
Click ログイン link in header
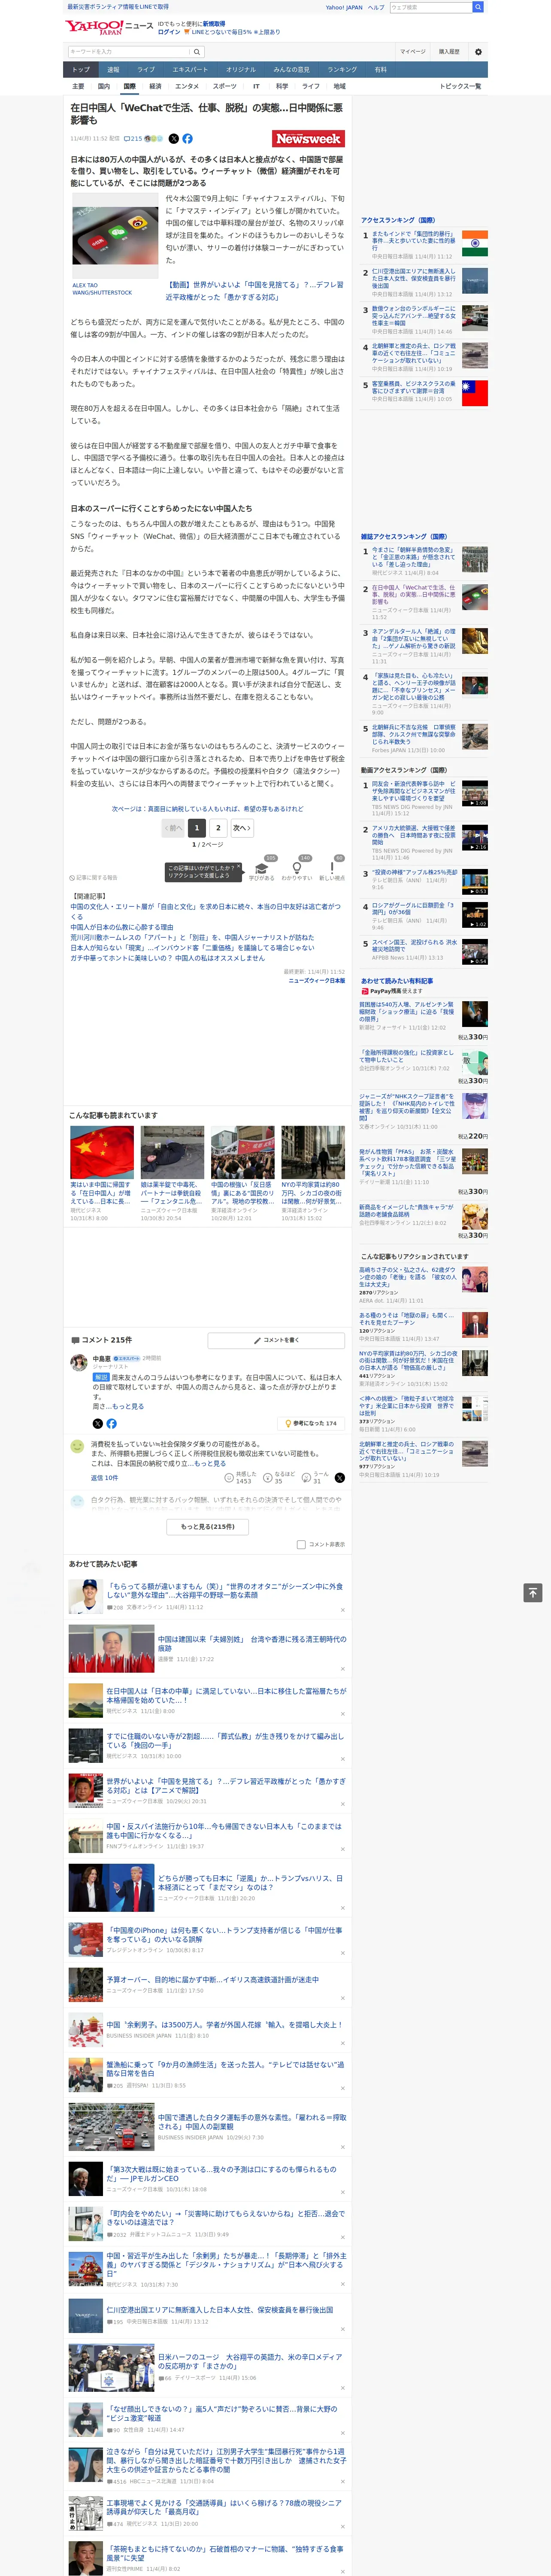[169, 32]
